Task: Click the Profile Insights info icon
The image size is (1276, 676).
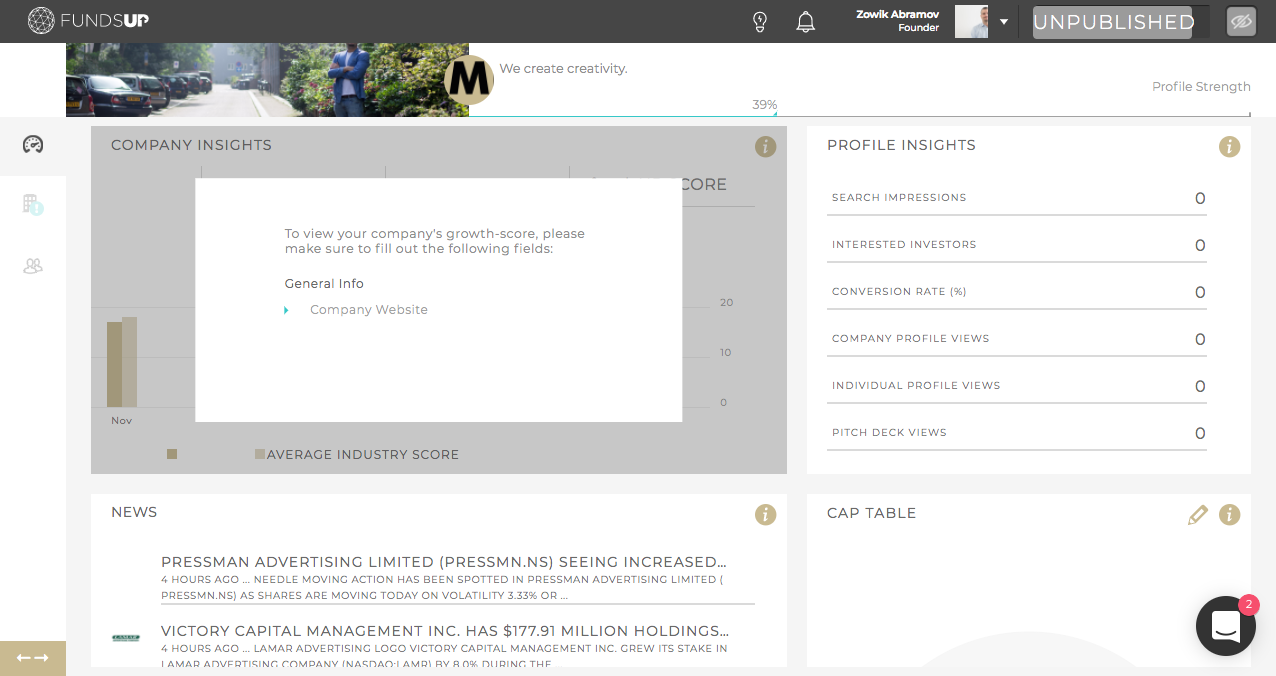Action: click(x=1229, y=147)
